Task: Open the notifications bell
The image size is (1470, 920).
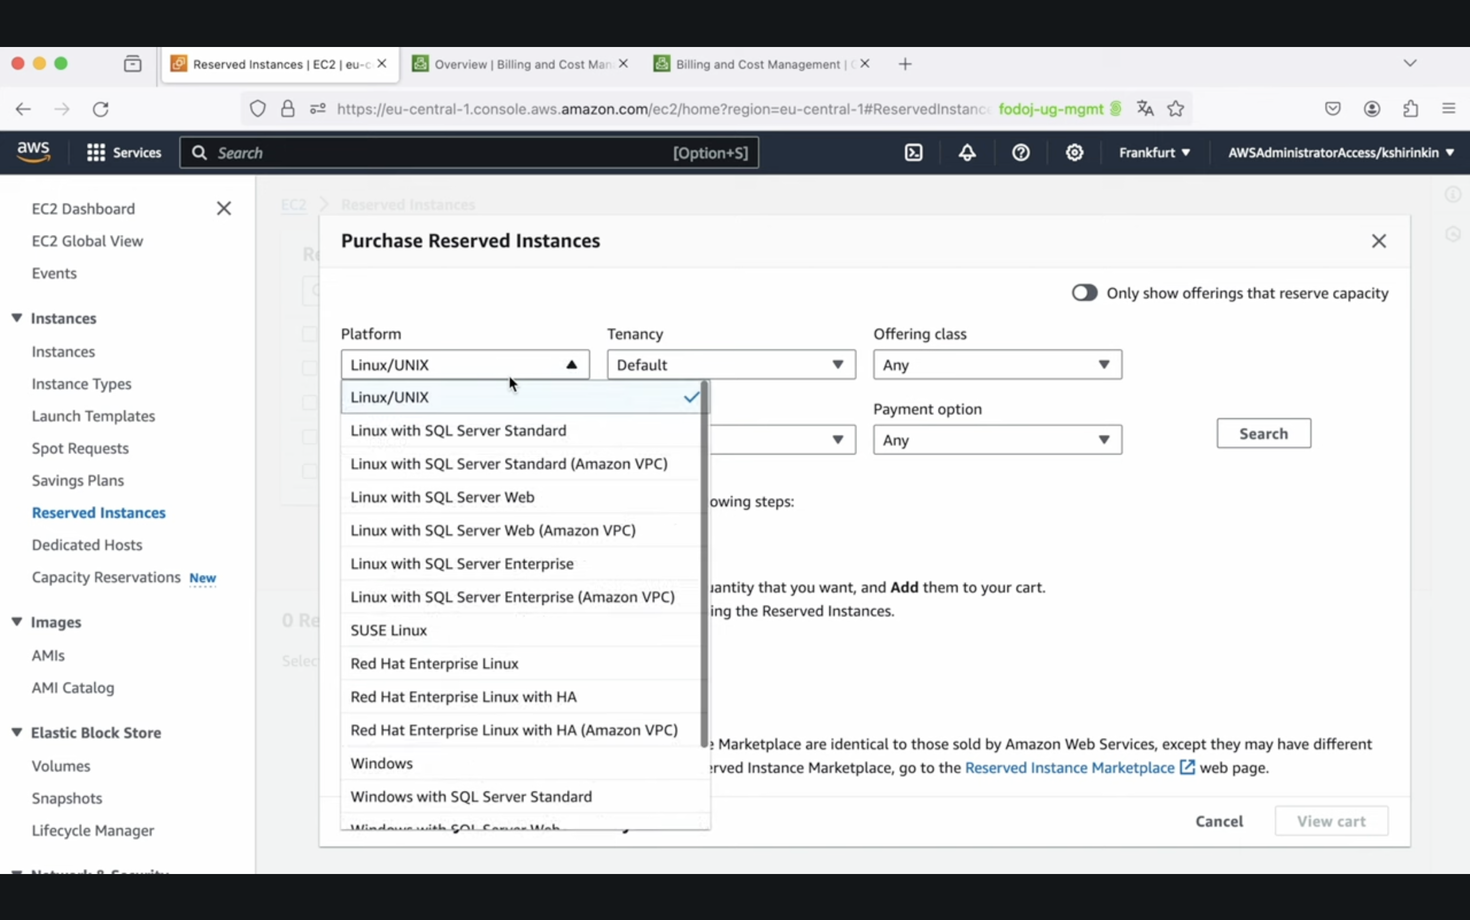Action: tap(967, 153)
